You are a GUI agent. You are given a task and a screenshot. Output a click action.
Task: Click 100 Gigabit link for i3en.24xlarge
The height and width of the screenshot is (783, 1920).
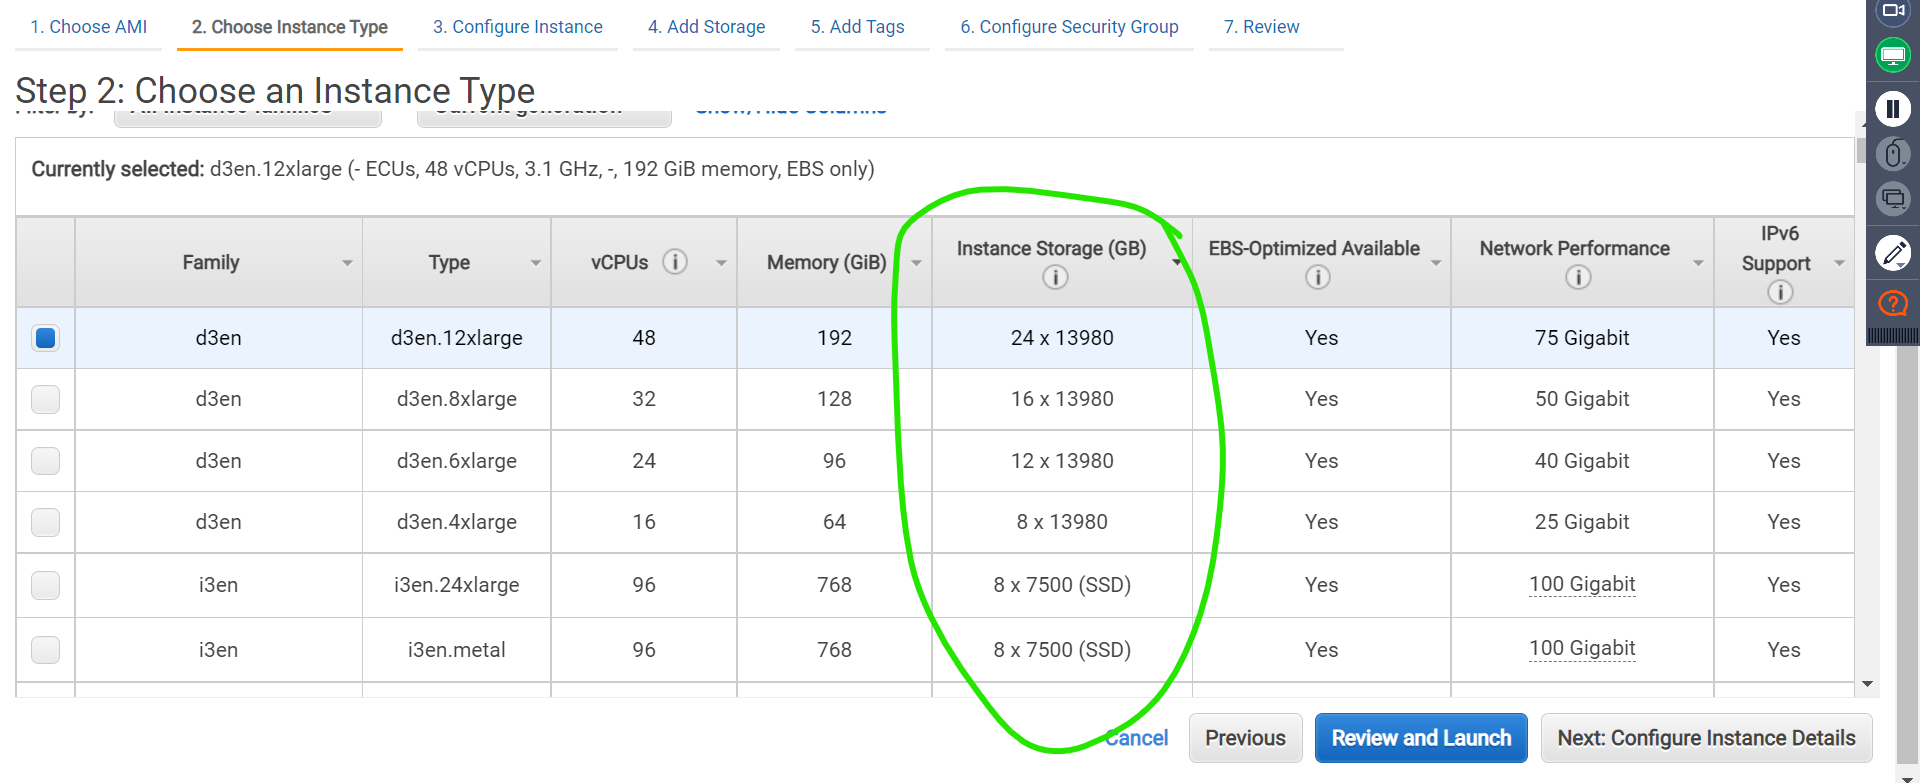pos(1582,584)
